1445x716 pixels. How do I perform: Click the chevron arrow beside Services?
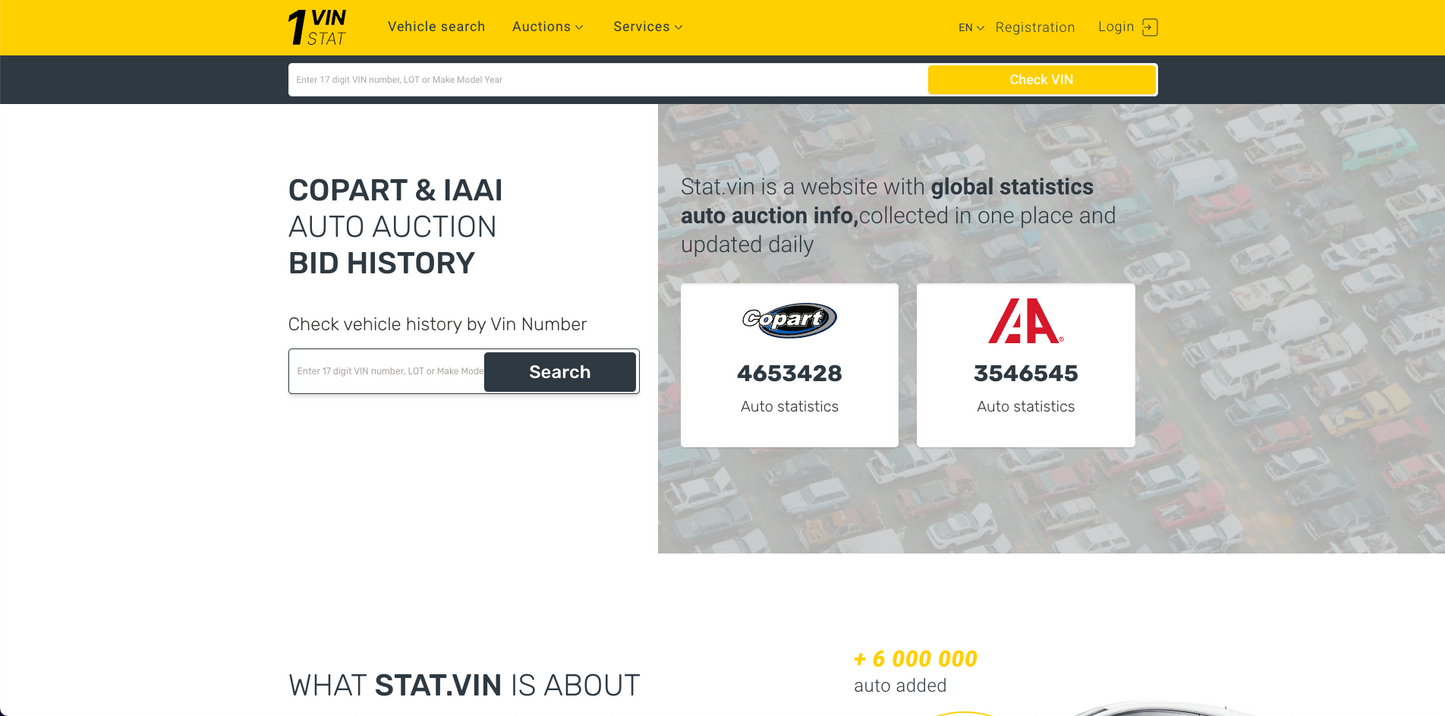click(x=678, y=28)
